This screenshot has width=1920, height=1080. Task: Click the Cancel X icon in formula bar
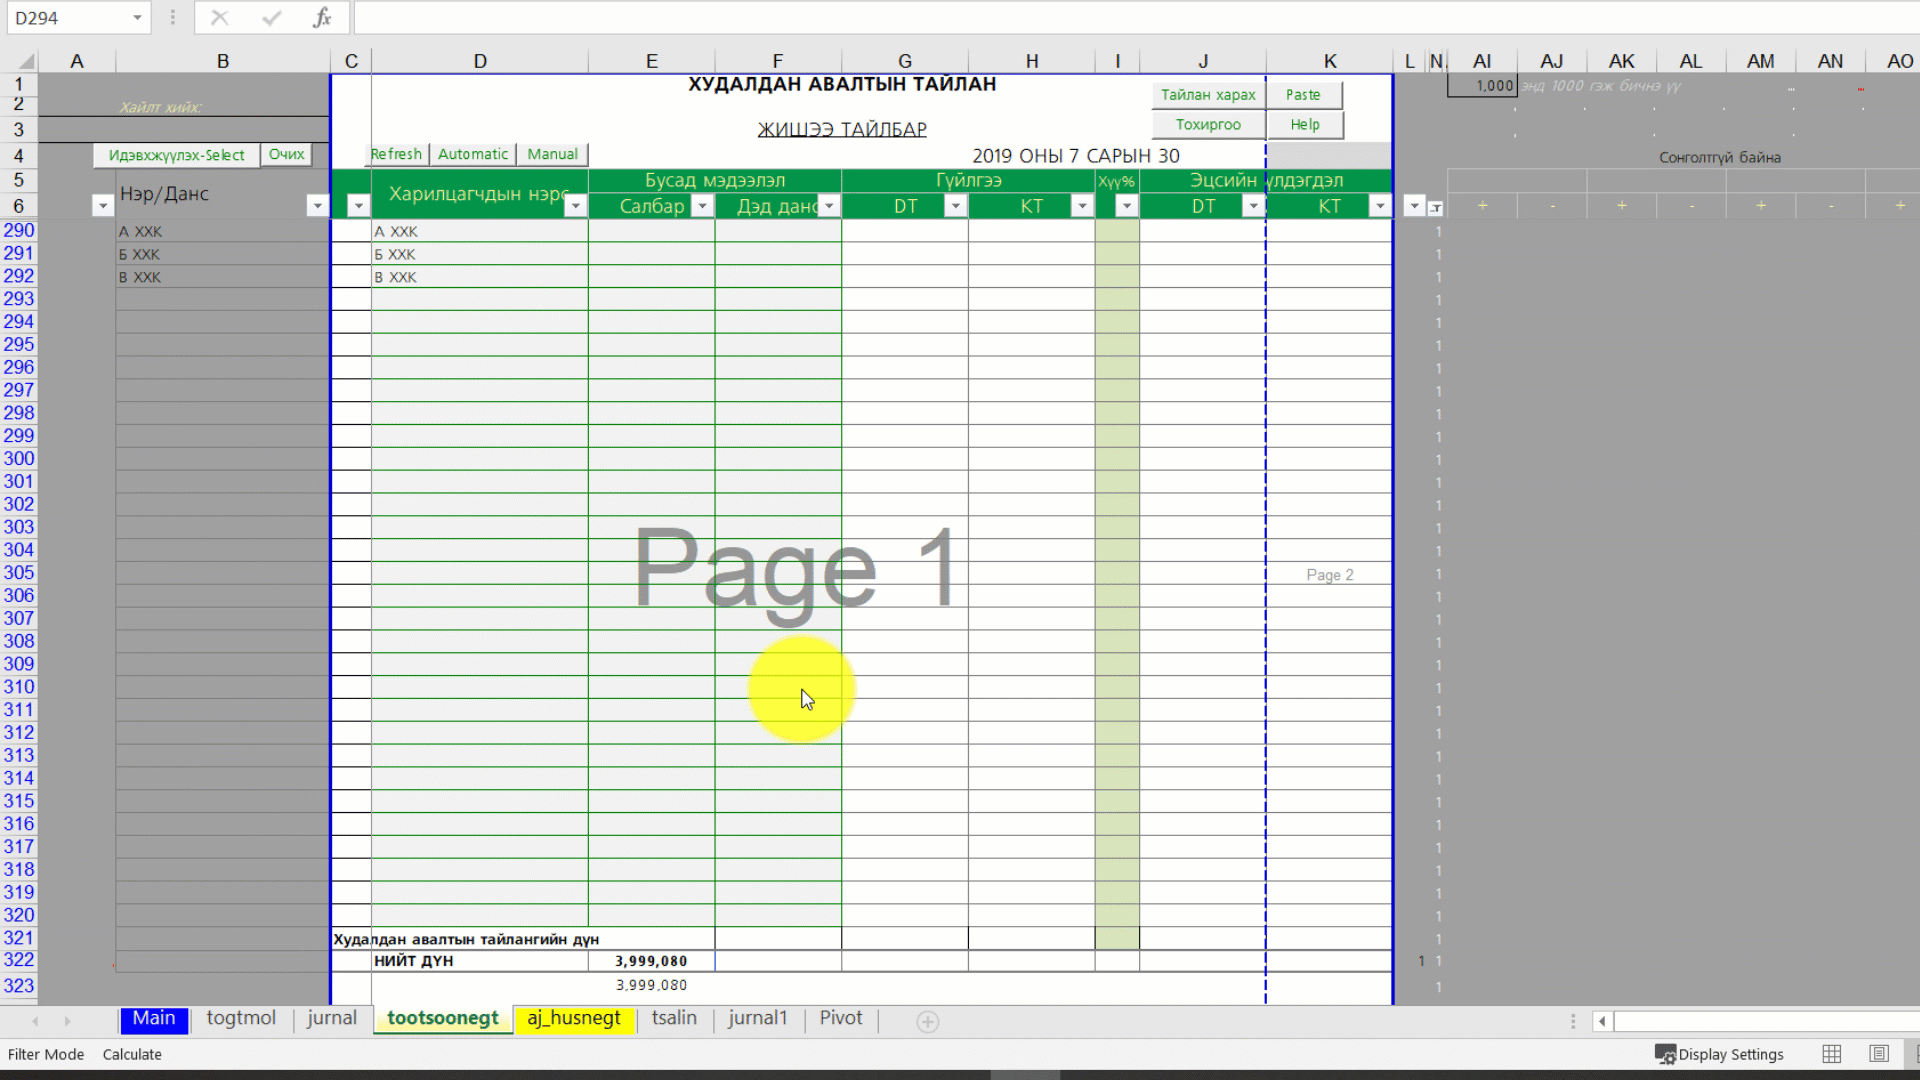[220, 18]
